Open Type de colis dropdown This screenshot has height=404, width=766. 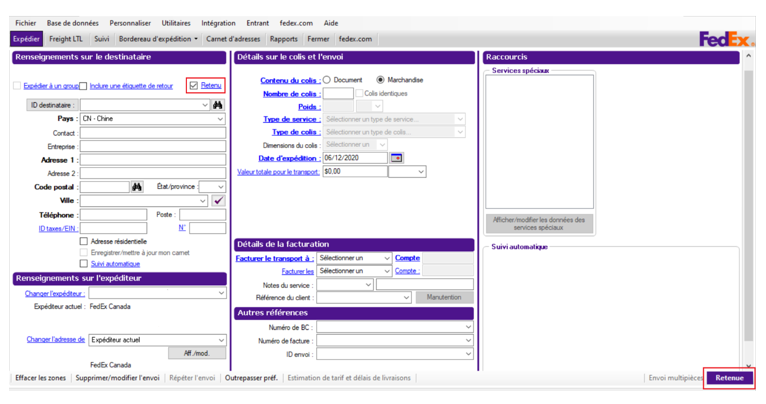460,132
